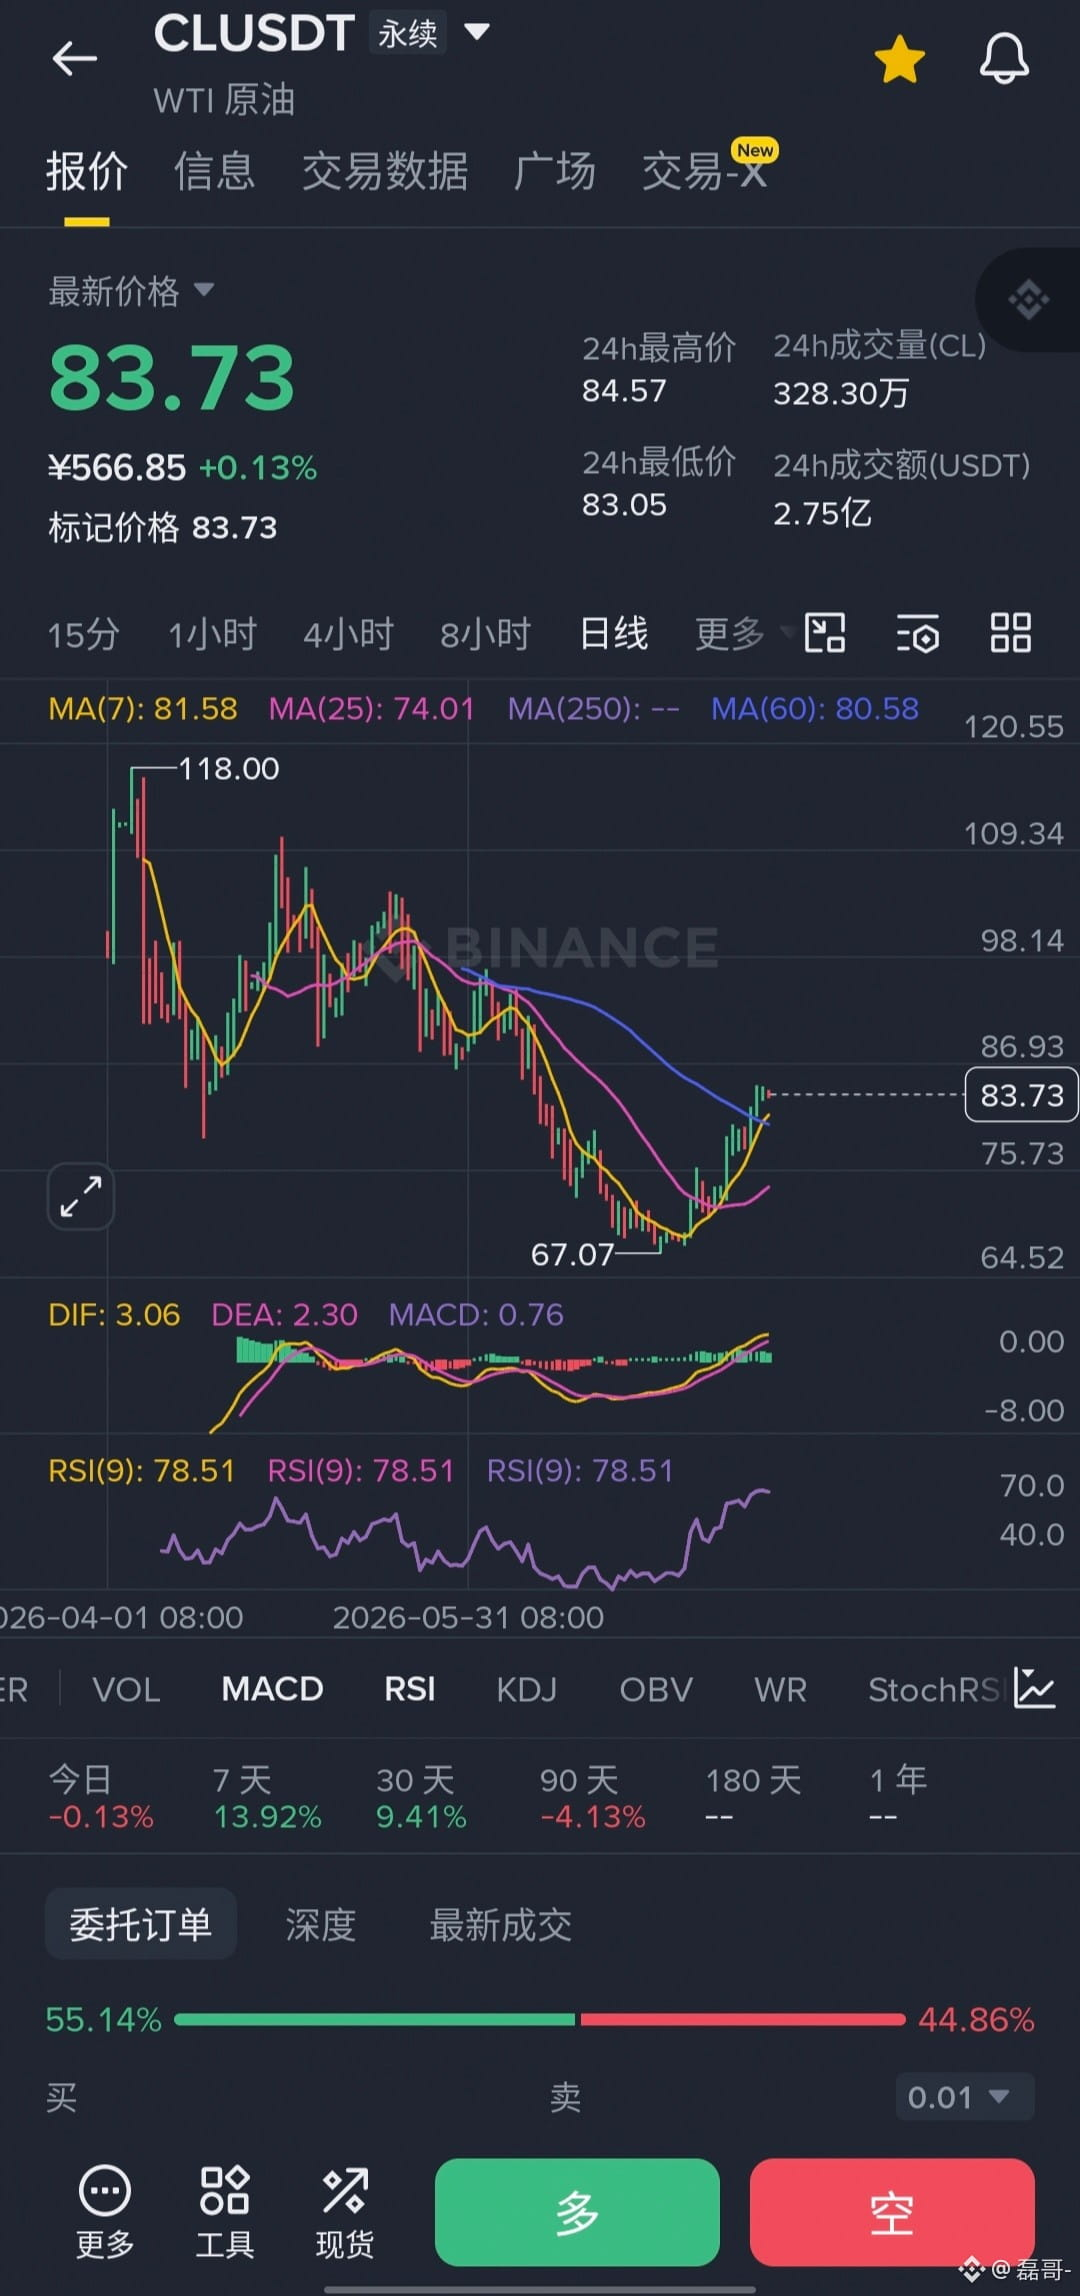Tap red 空 short button
Viewport: 1080px width, 2296px height.
(x=892, y=2212)
